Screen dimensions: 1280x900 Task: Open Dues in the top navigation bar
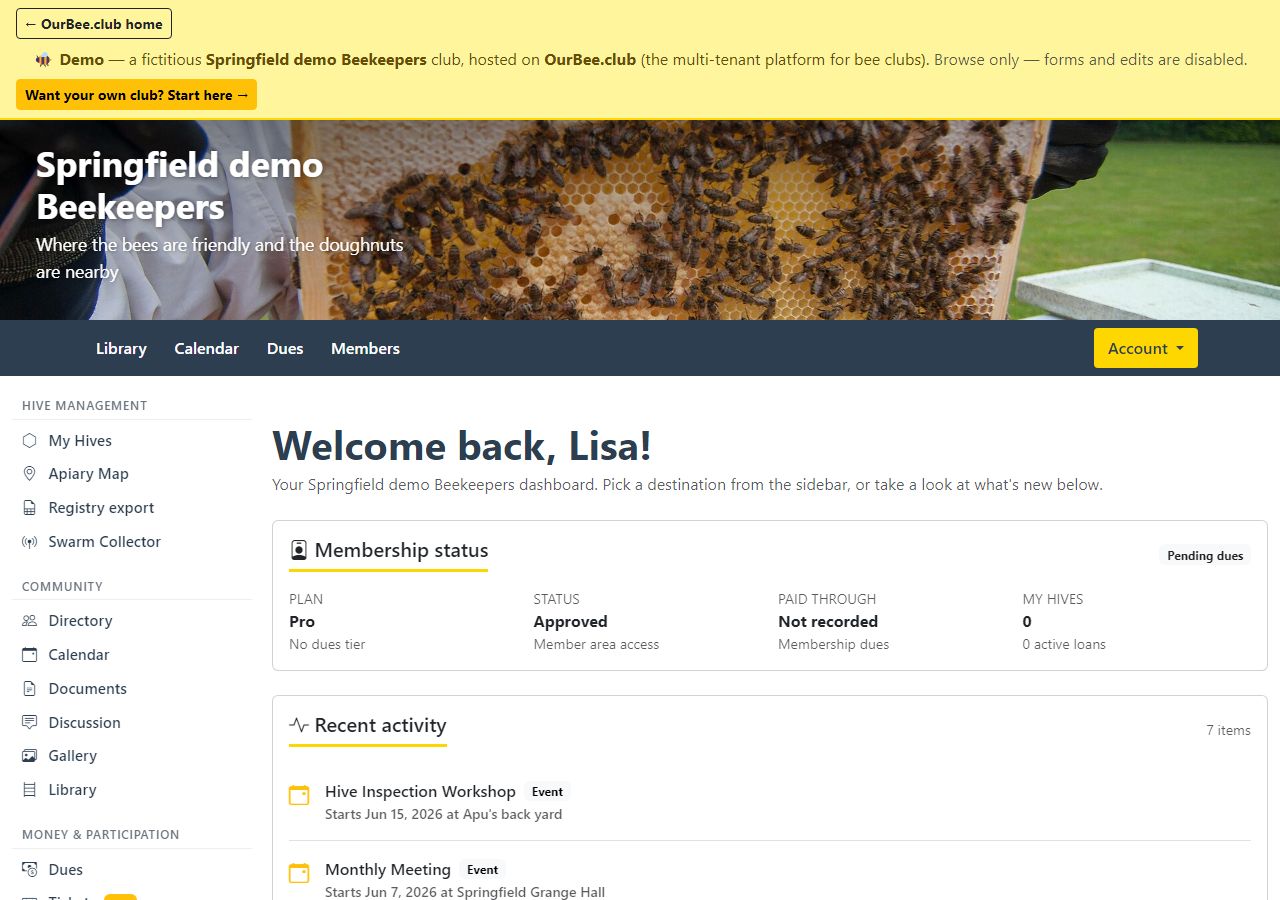point(285,348)
